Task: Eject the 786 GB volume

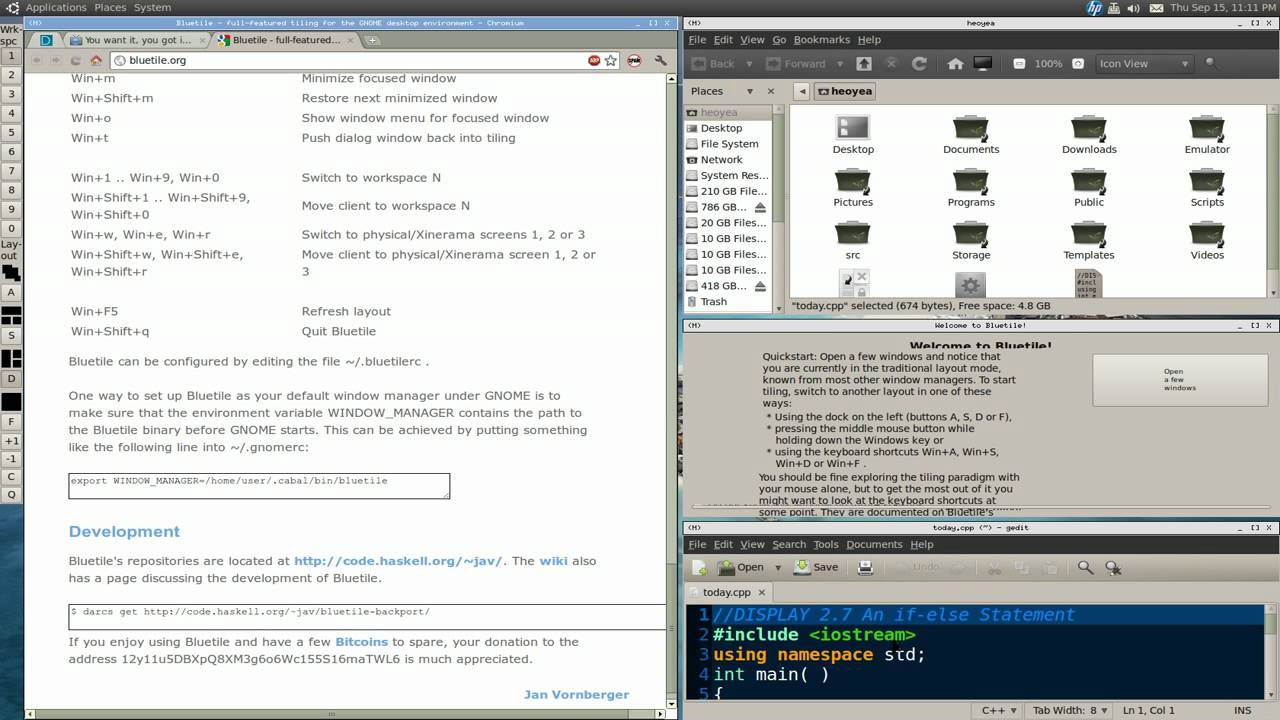Action: coord(760,207)
